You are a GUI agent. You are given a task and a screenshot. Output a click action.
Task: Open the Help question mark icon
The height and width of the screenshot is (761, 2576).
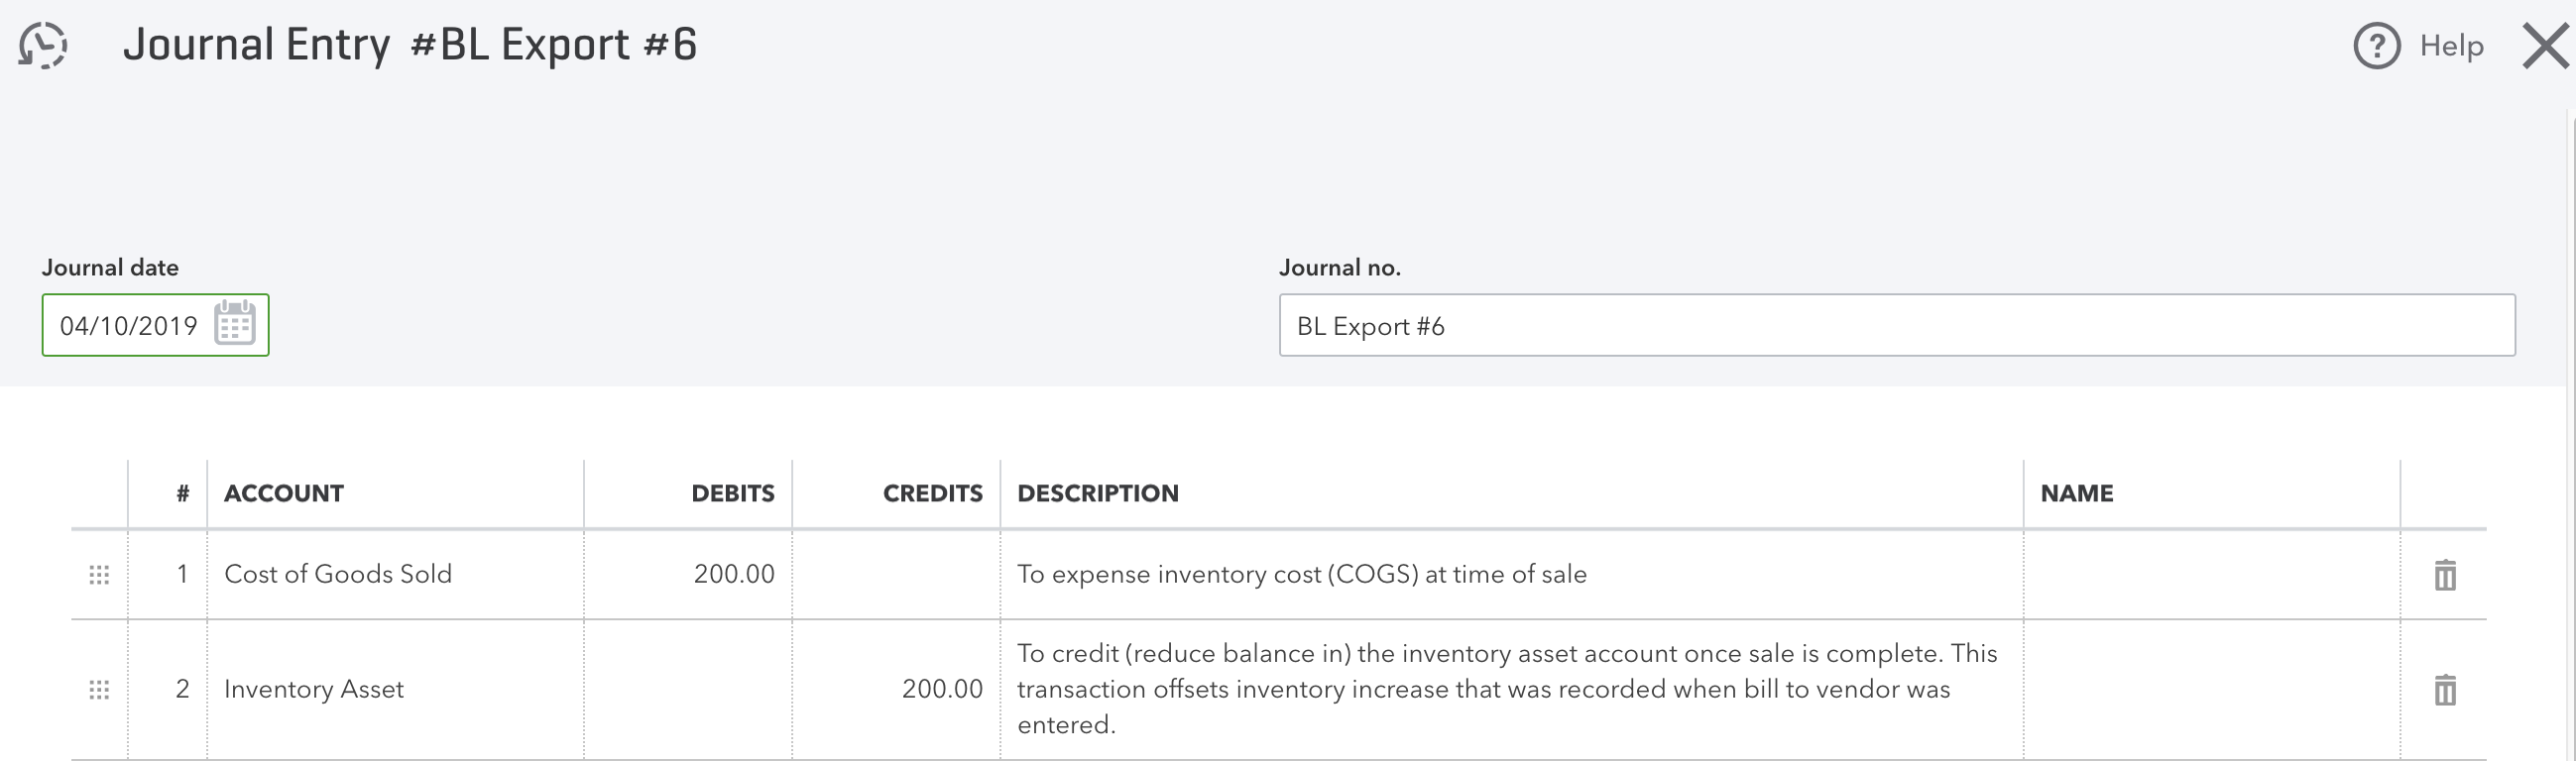pos(2376,46)
